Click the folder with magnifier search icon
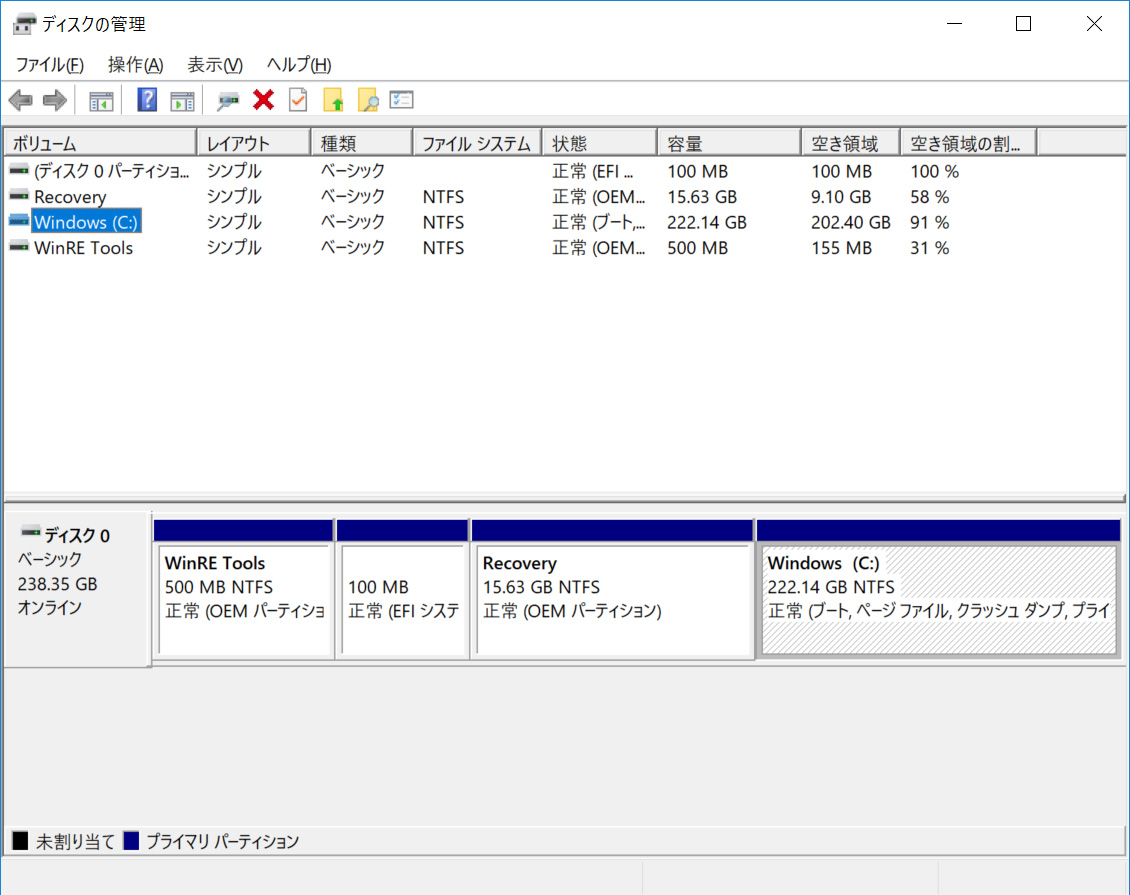1130x895 pixels. (x=368, y=99)
